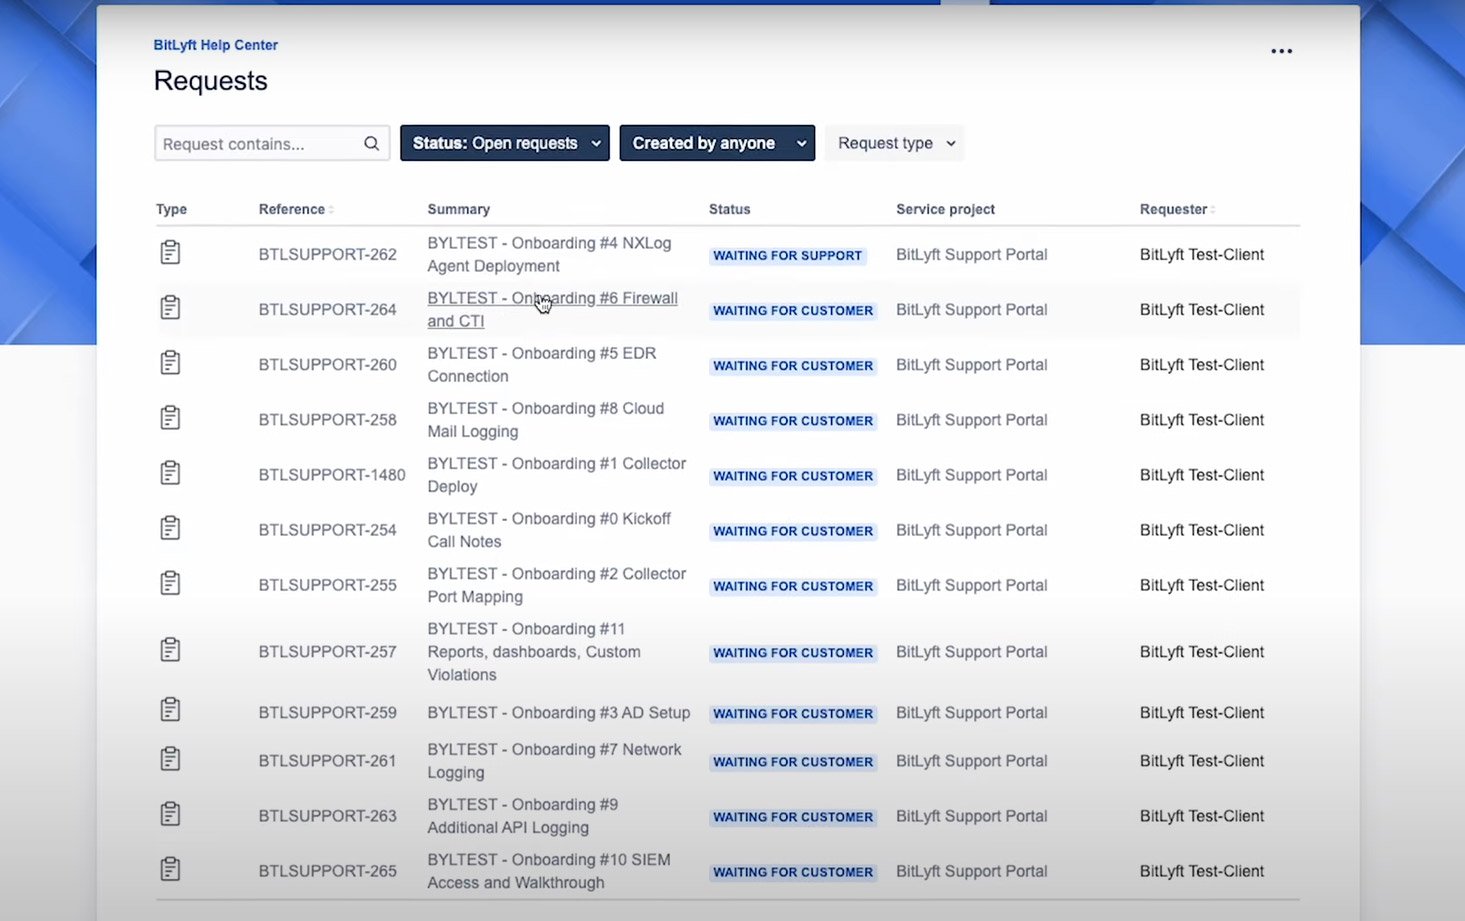Open the three-dots more options menu
Viewport: 1465px width, 921px height.
(1281, 51)
